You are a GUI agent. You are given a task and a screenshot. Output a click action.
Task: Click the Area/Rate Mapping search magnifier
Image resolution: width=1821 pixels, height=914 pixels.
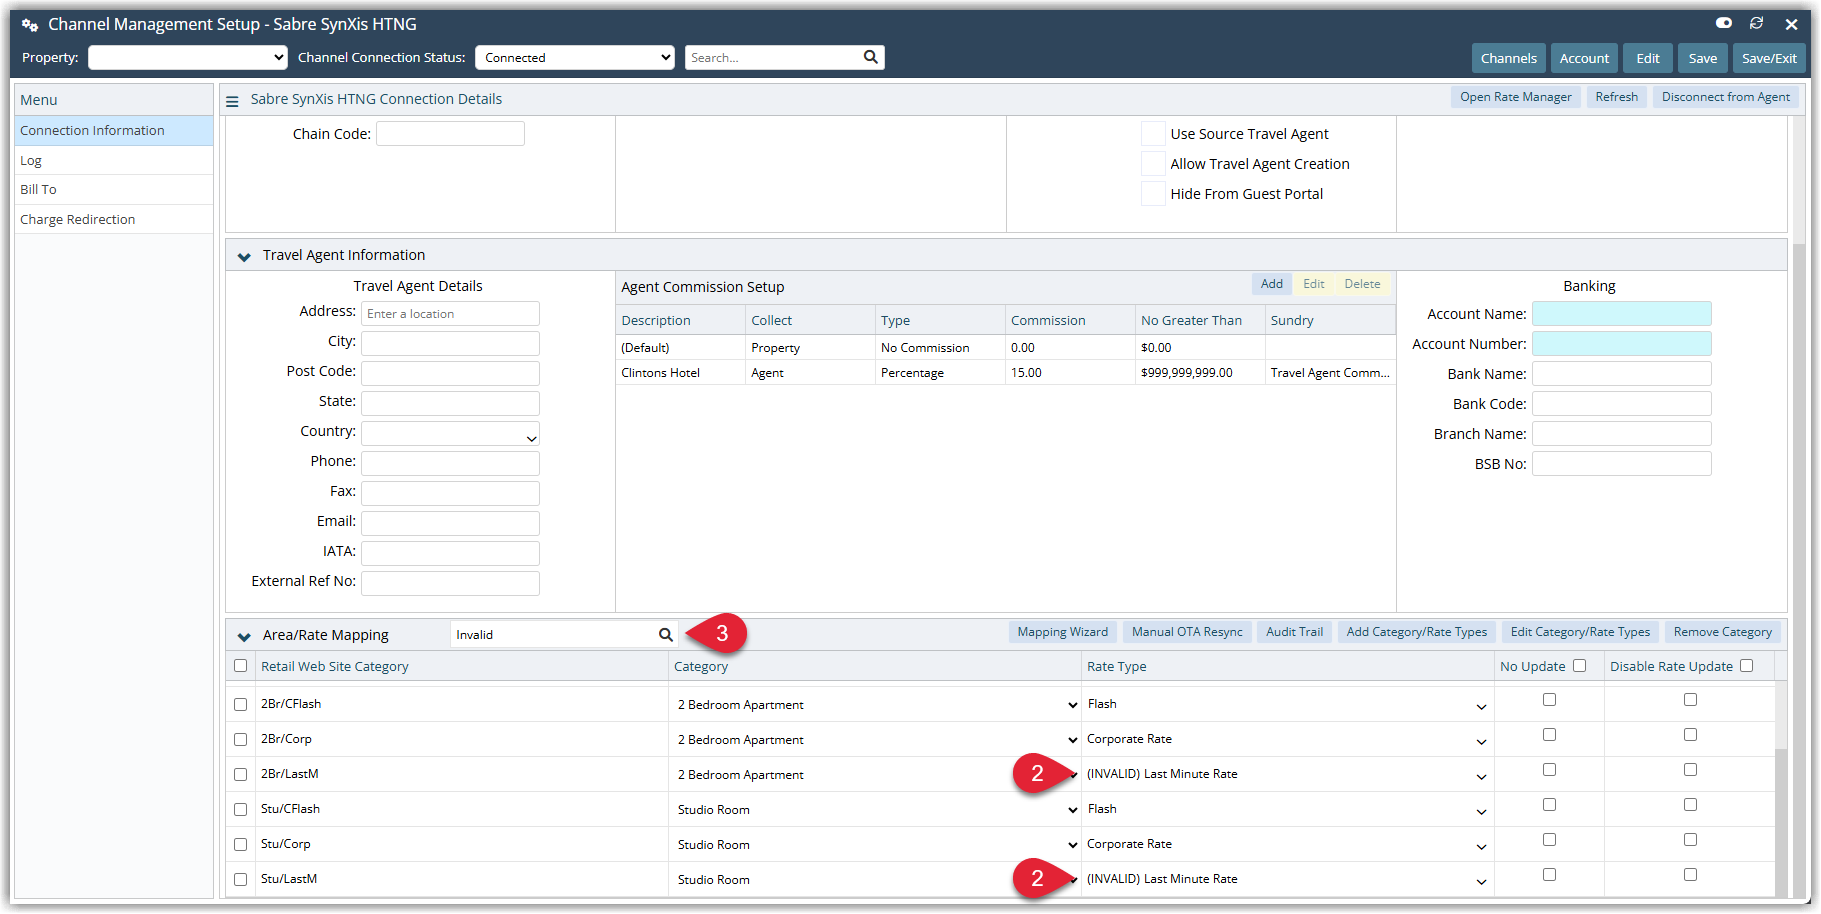[x=666, y=635]
